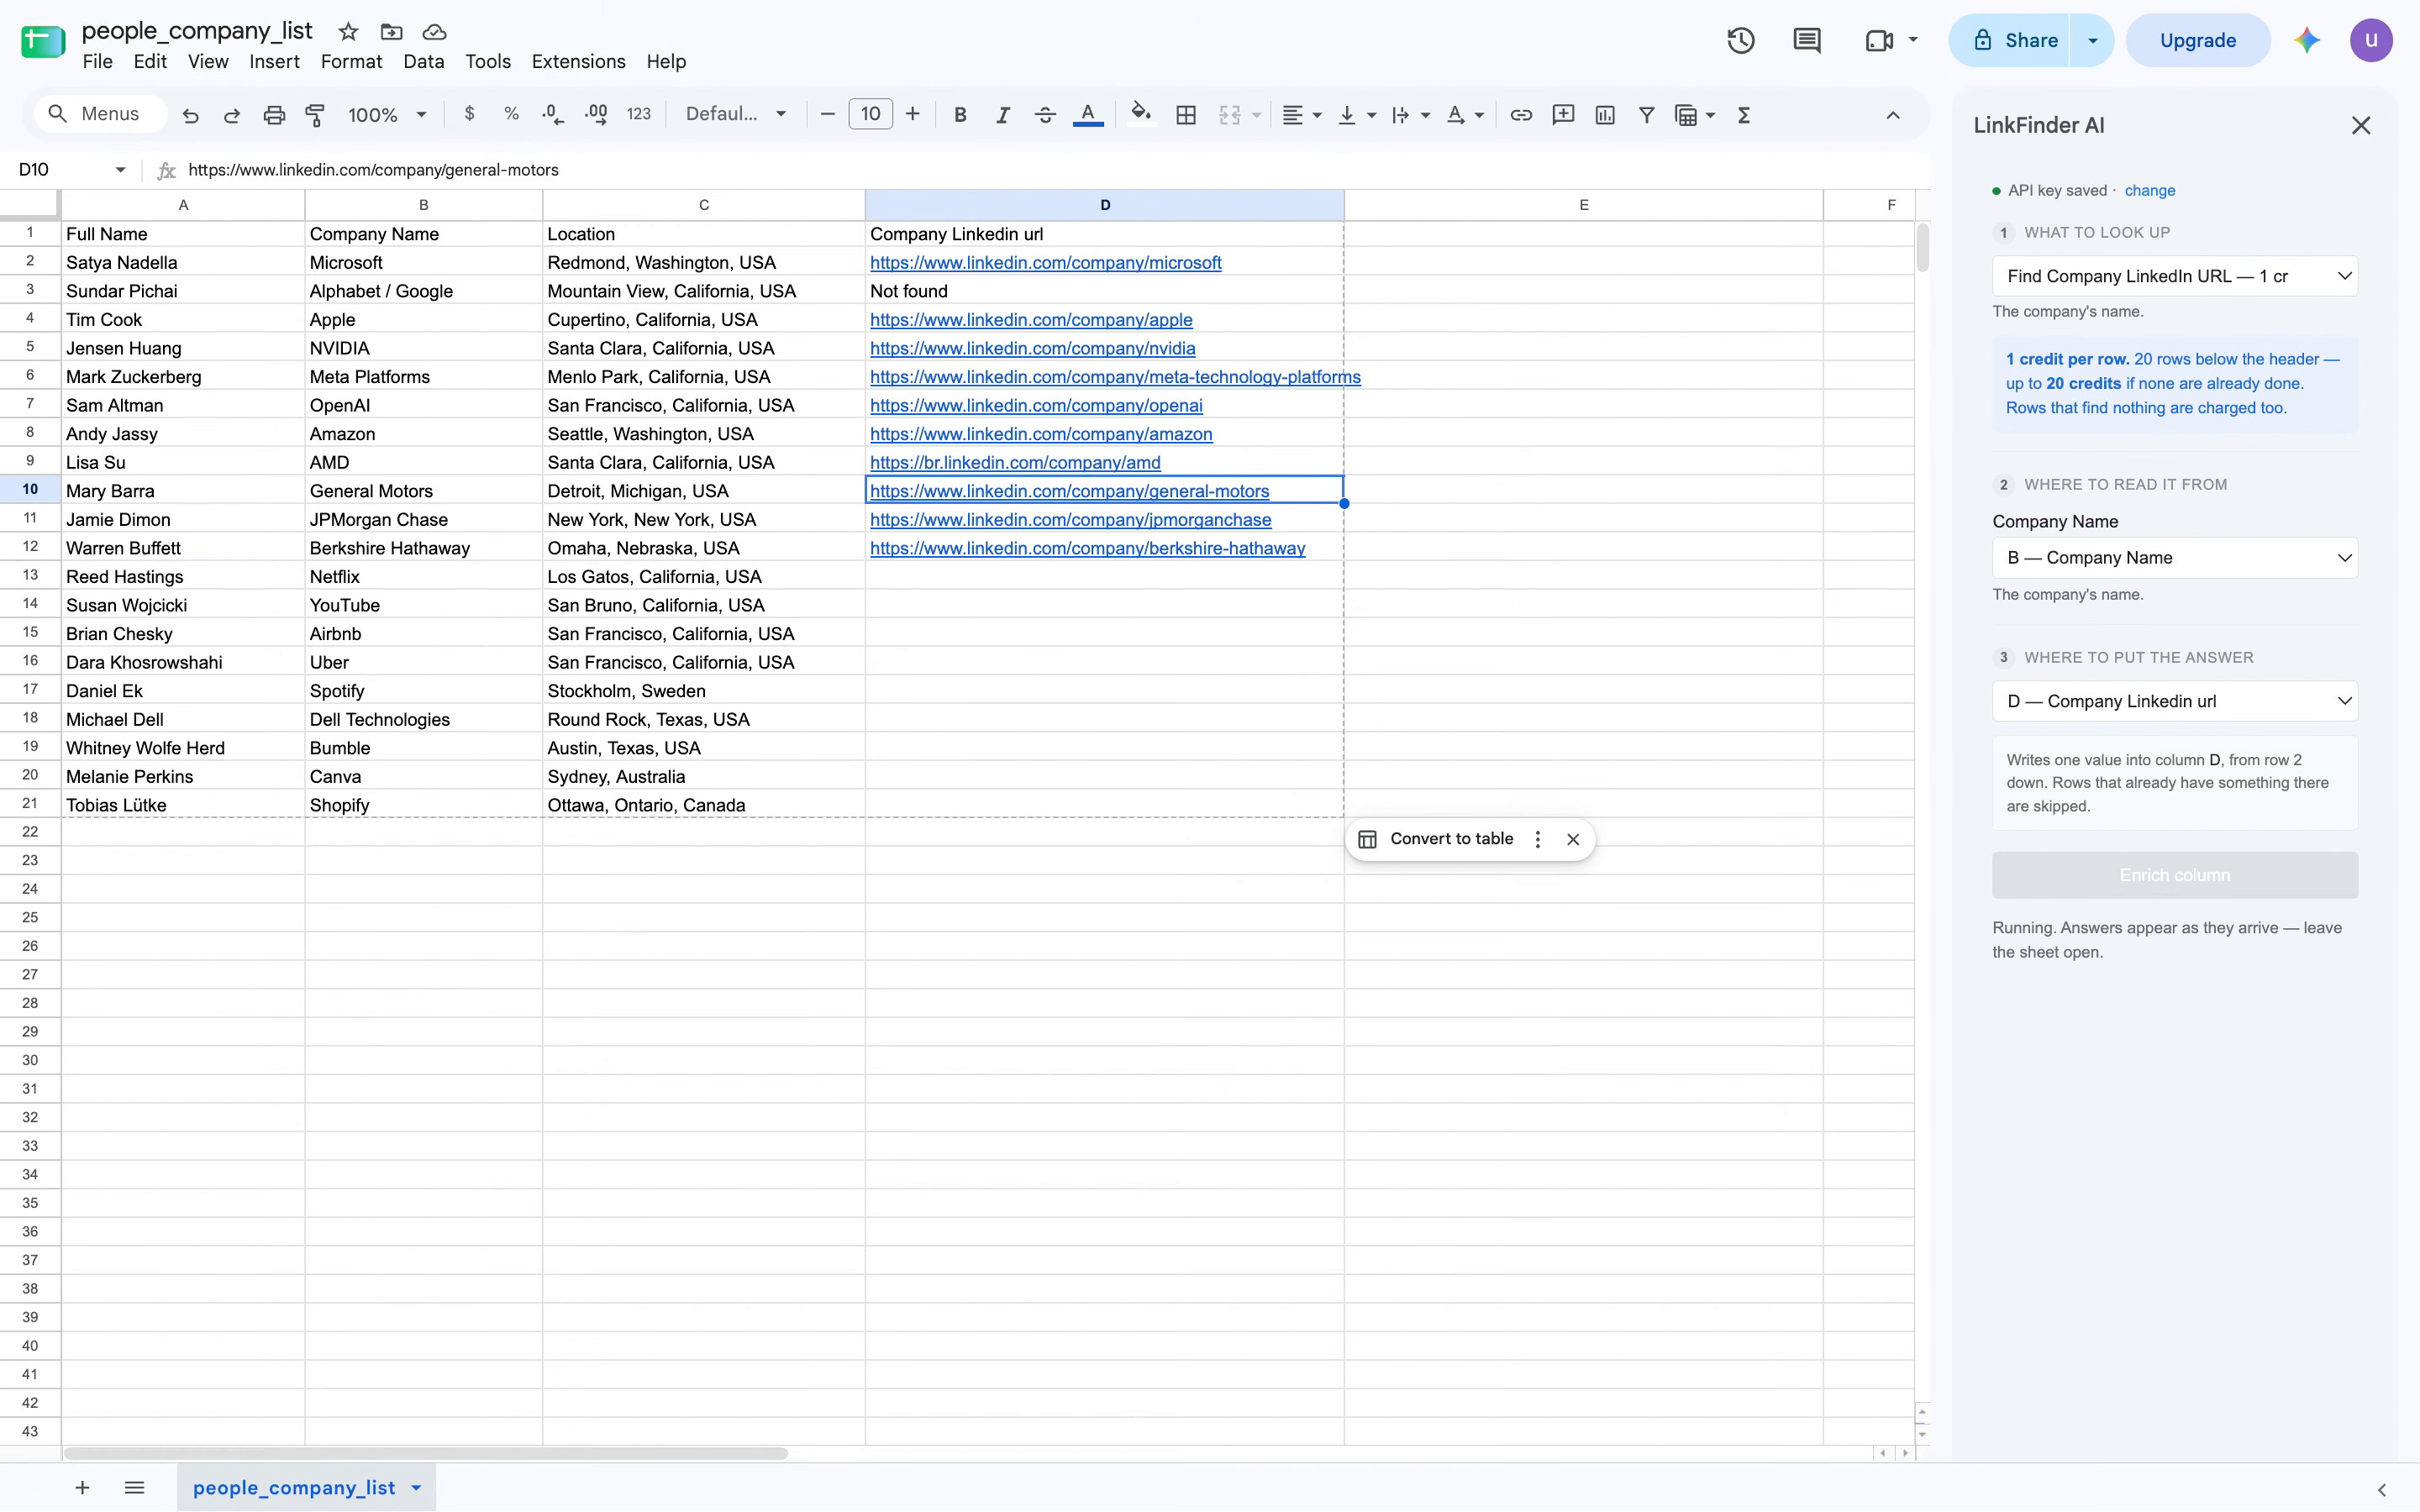Click the Redo icon in toolbar
2420x1512 pixels.
(232, 115)
